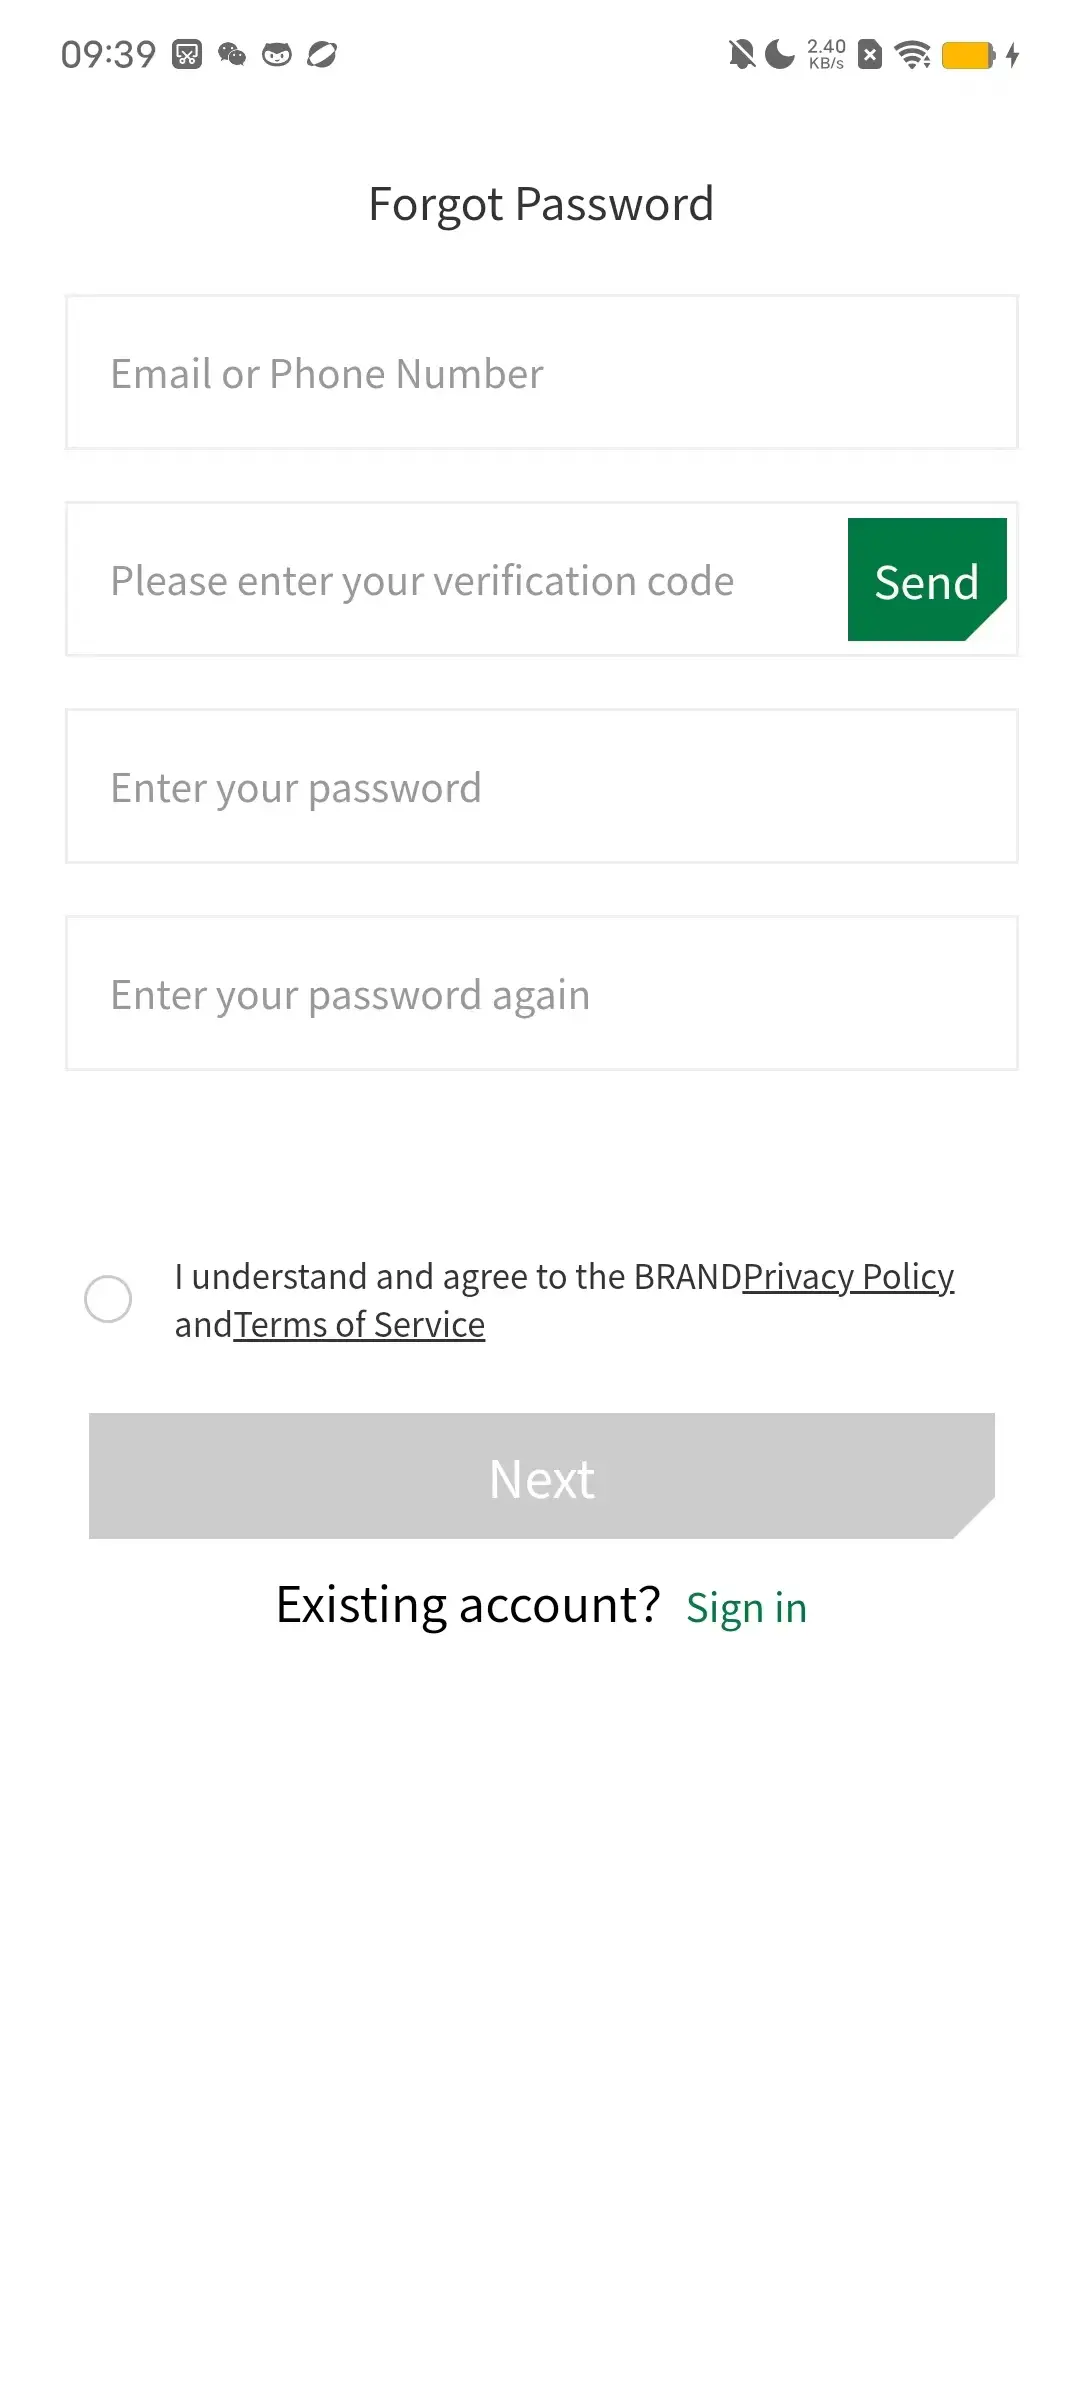Tap the muted bell icon
This screenshot has width=1080, height=2400.
click(x=741, y=54)
